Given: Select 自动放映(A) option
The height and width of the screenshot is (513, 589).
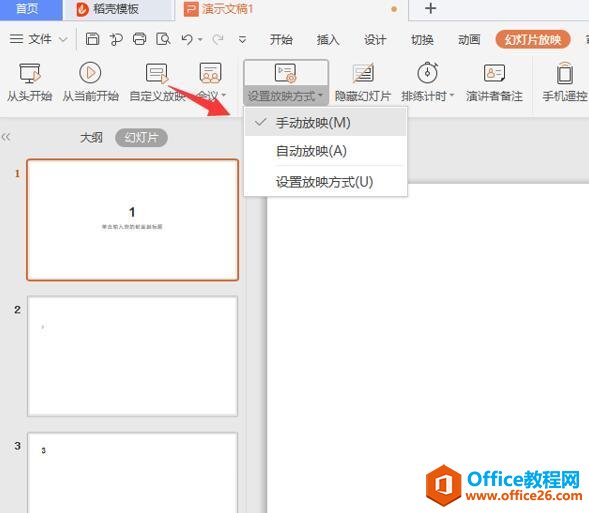Looking at the screenshot, I should 325,151.
